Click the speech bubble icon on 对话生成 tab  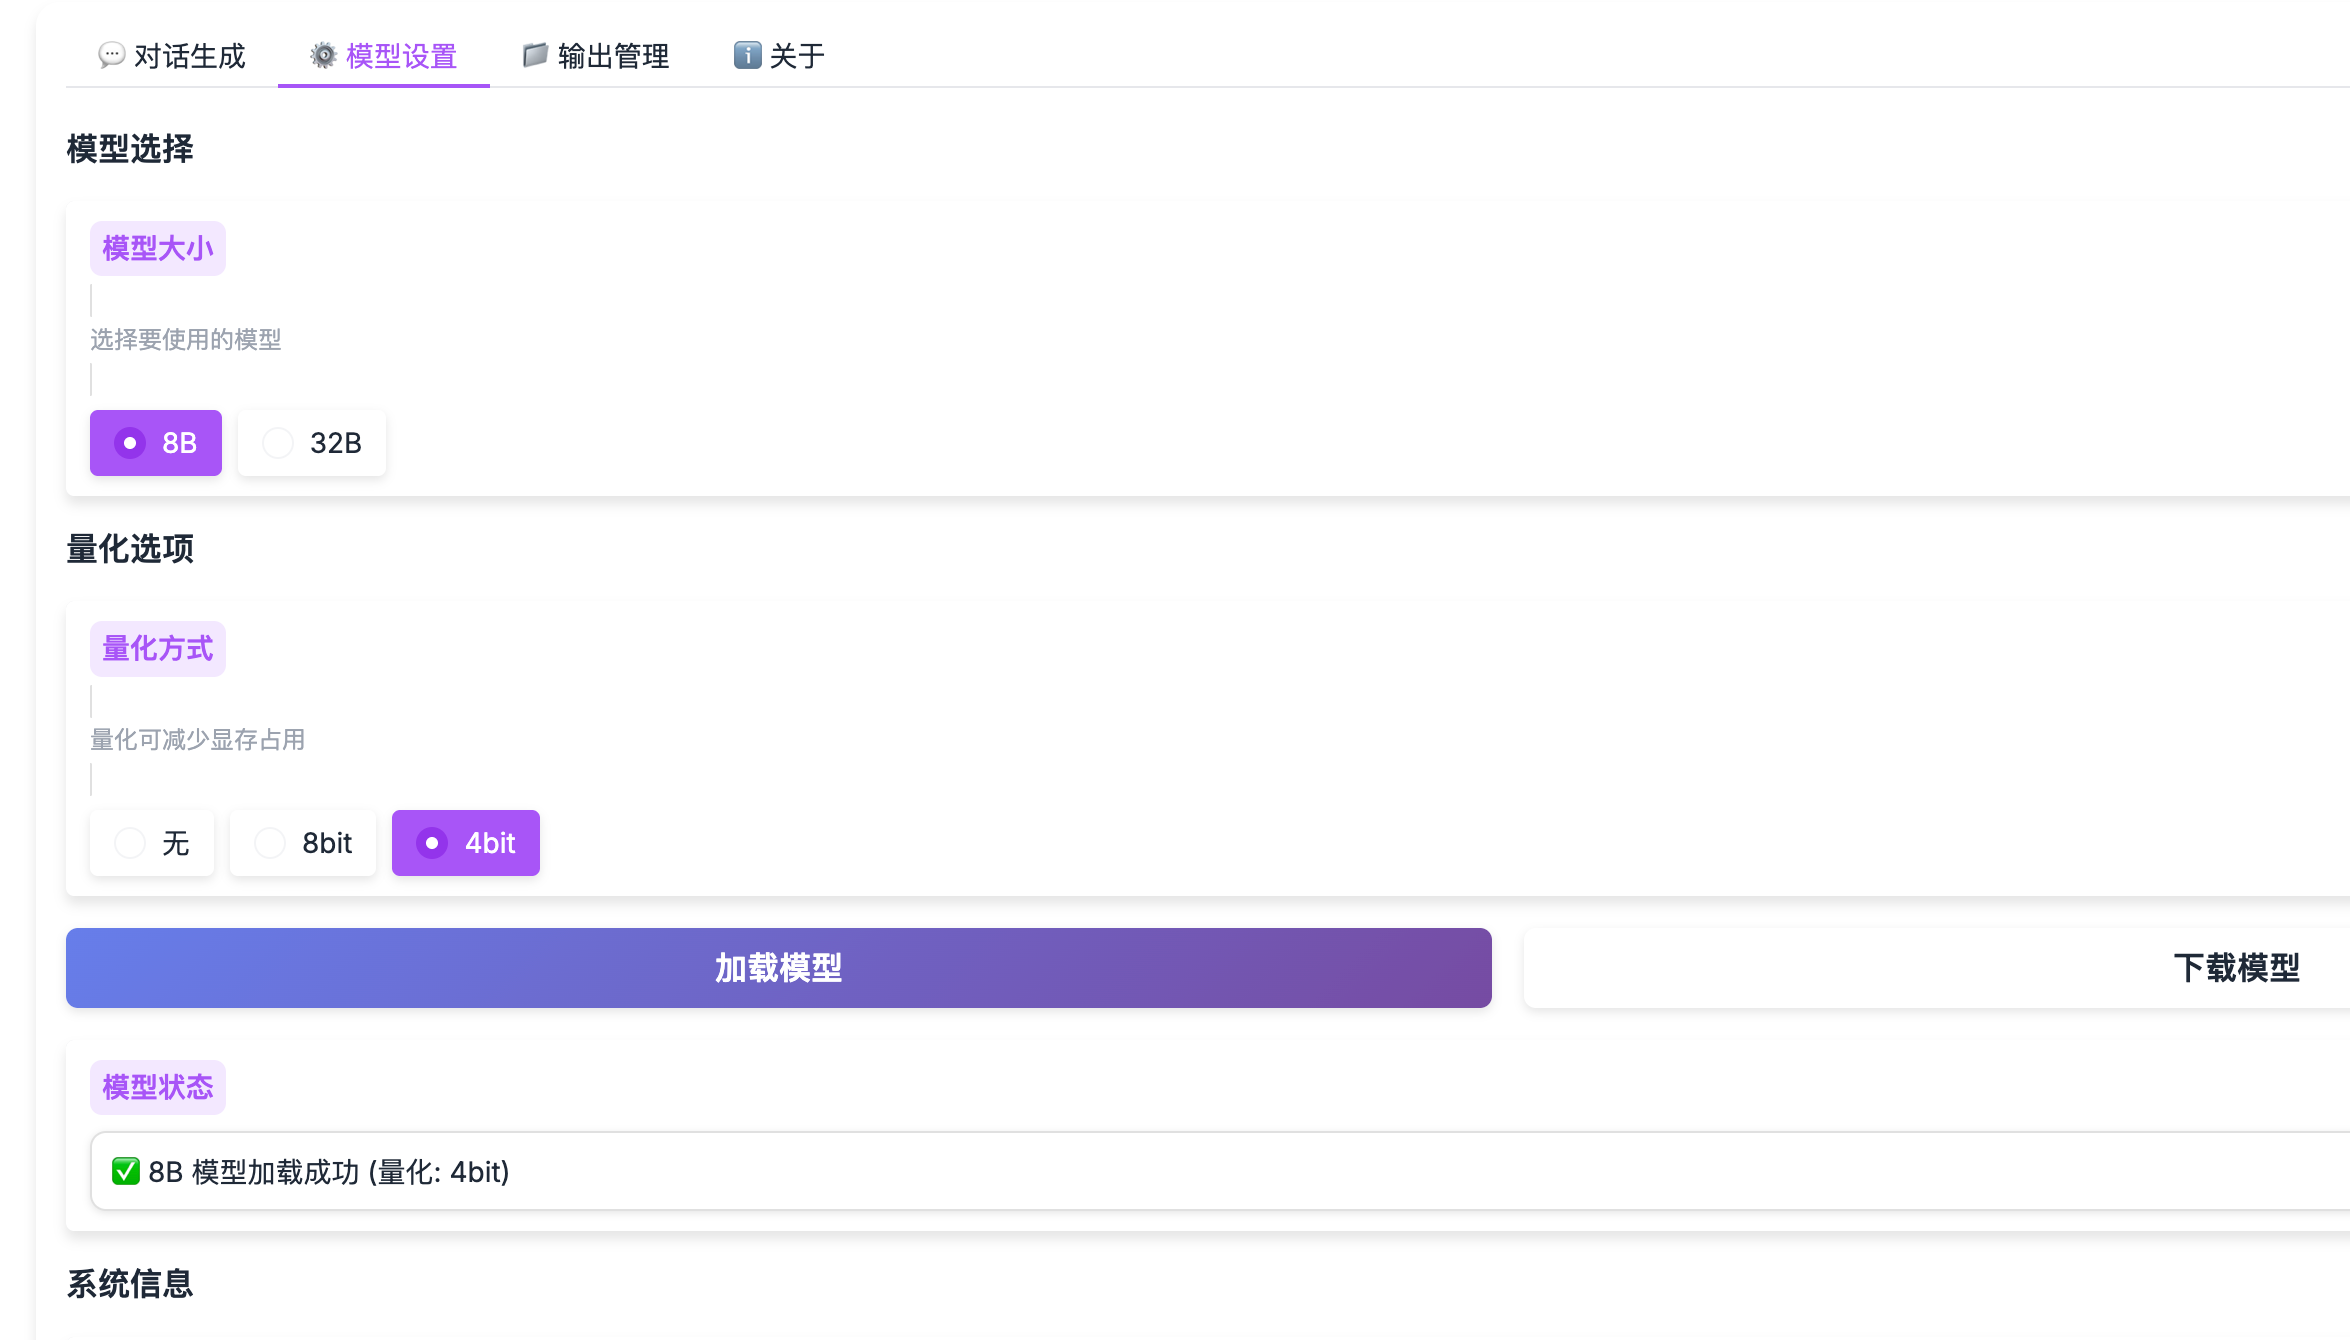tap(111, 55)
